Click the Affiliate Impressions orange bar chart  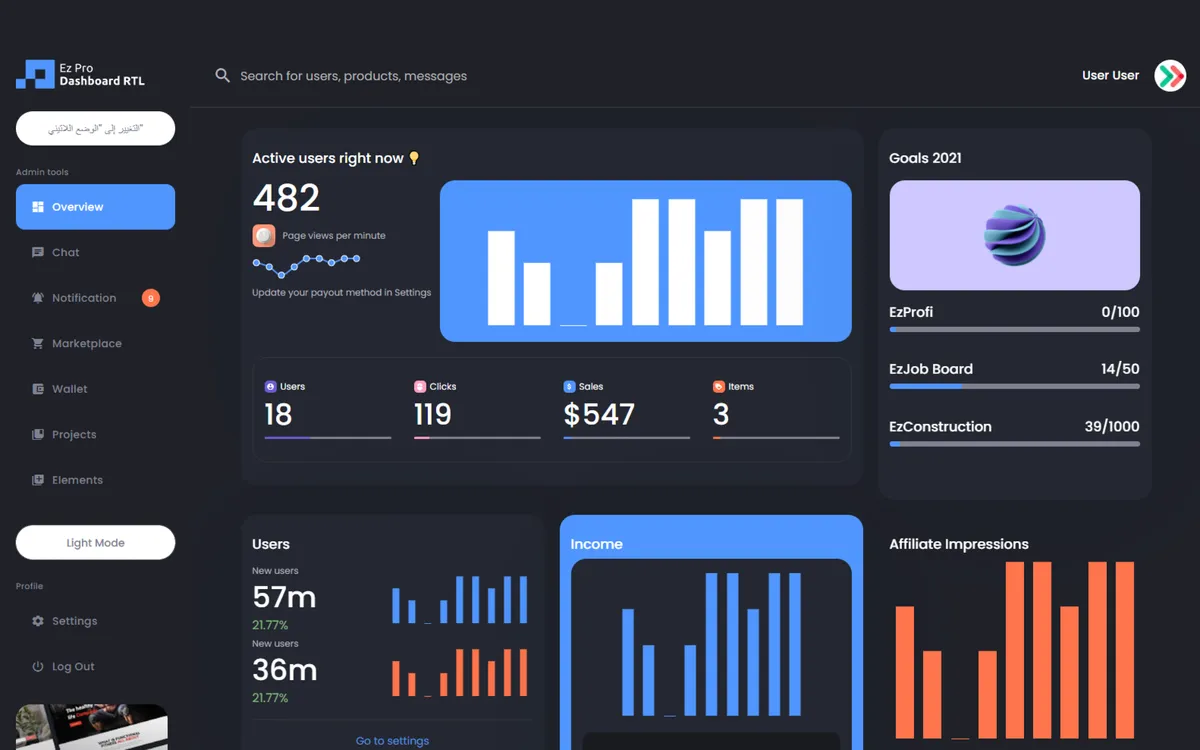[x=1014, y=650]
